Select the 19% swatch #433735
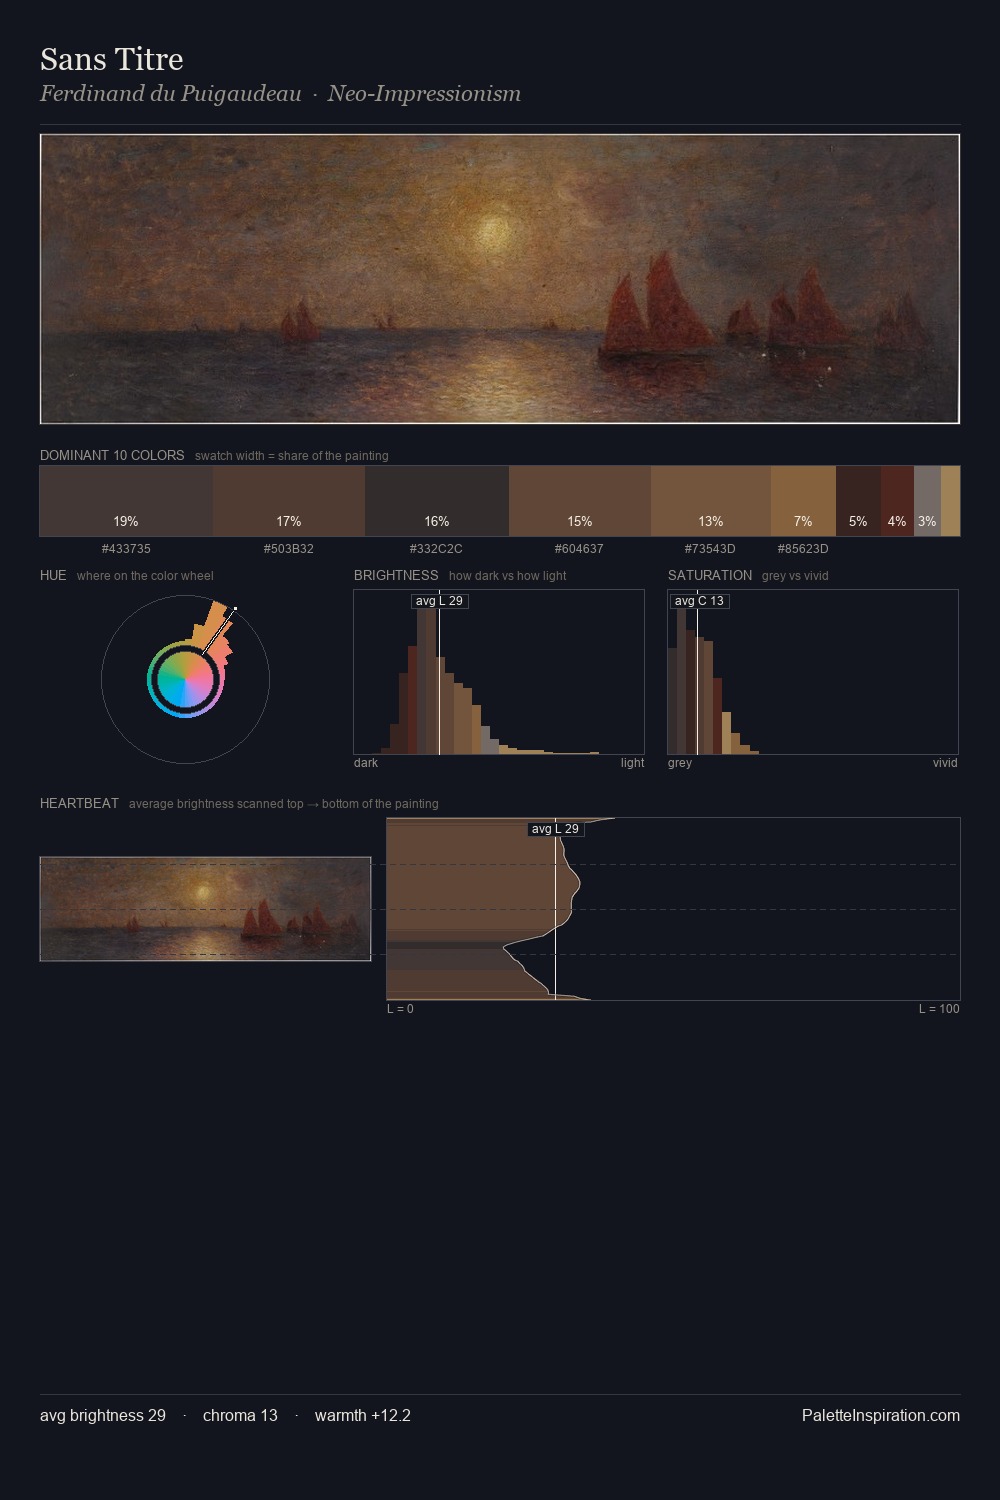1000x1500 pixels. (126, 501)
